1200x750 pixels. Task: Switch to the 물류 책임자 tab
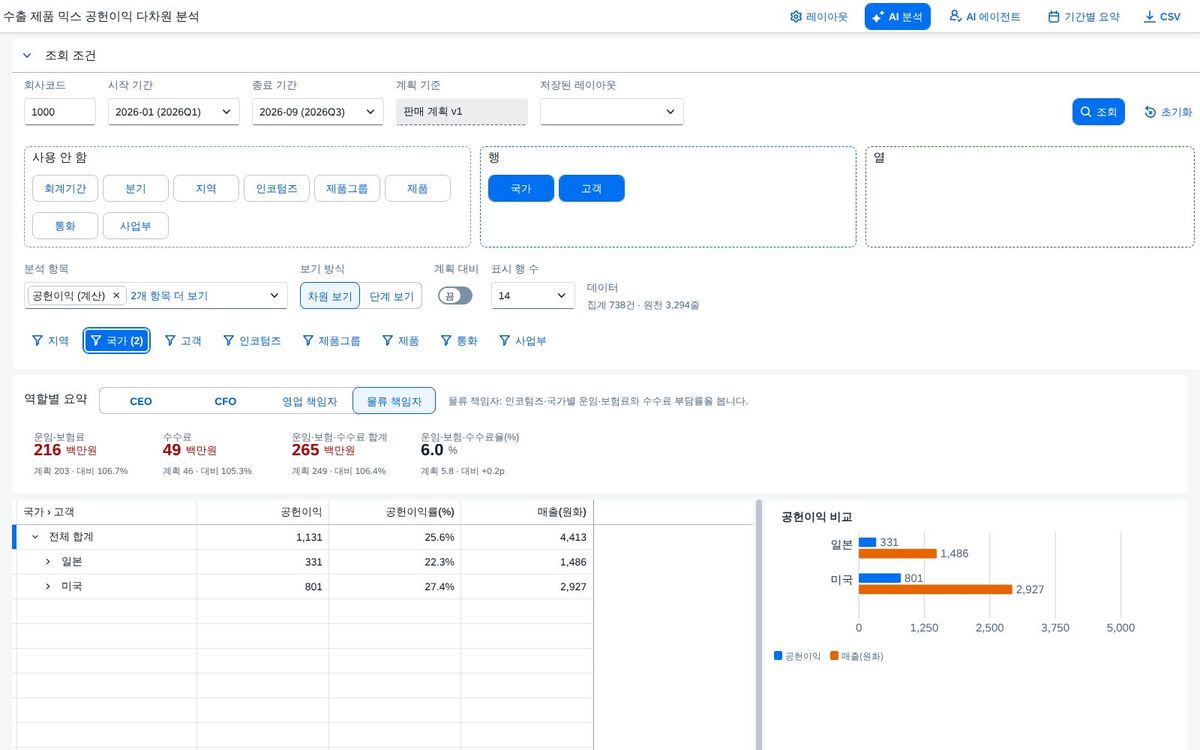pos(394,401)
